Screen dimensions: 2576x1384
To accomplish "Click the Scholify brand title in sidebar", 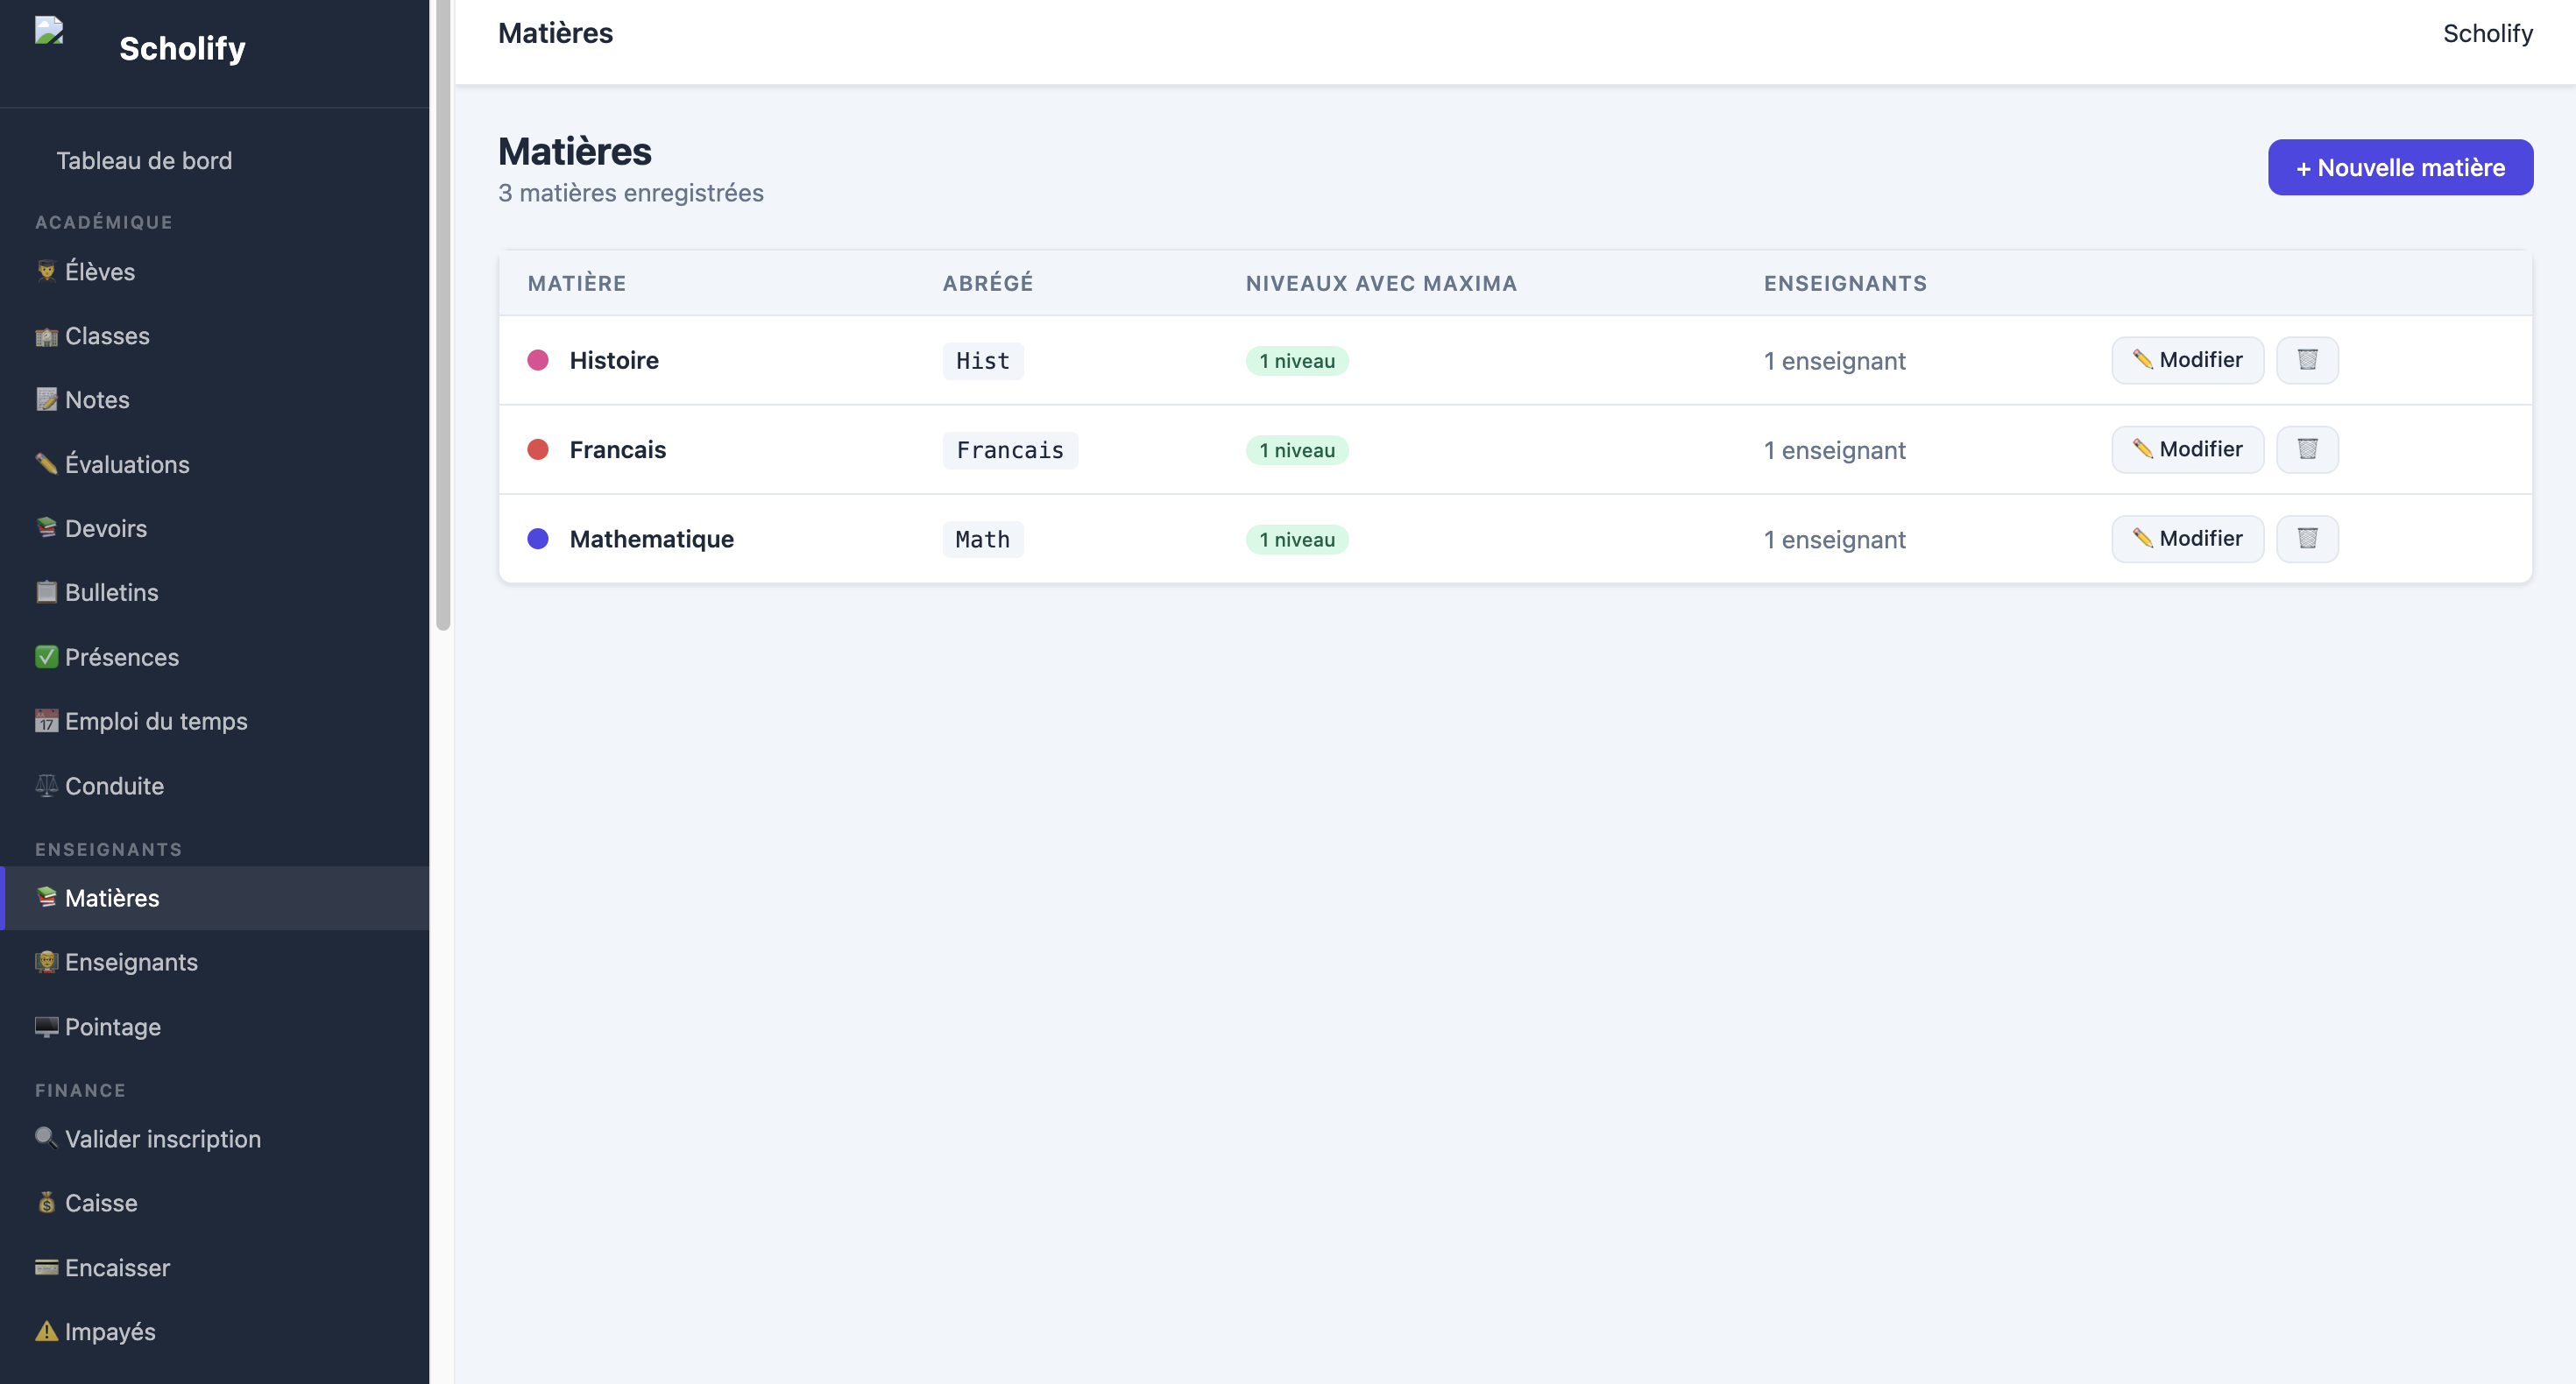I will (182, 48).
